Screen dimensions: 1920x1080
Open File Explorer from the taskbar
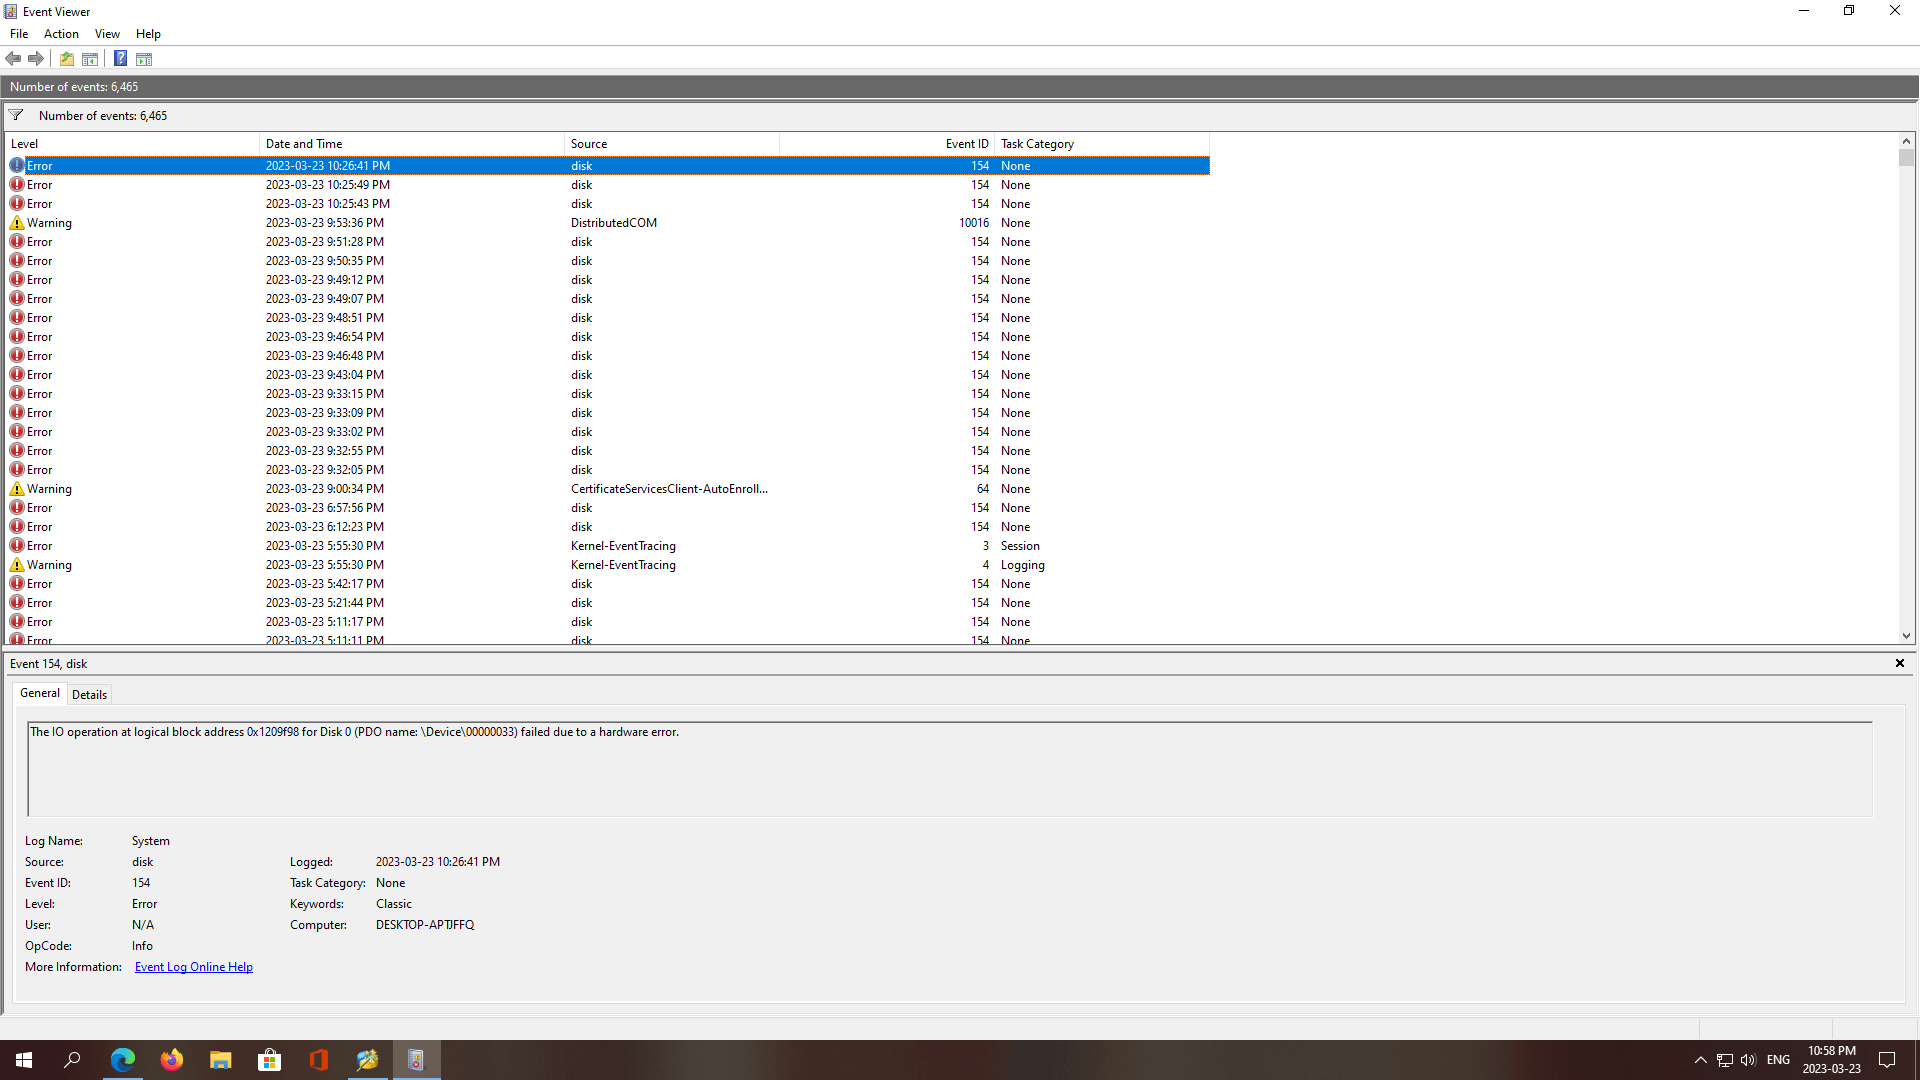click(221, 1060)
